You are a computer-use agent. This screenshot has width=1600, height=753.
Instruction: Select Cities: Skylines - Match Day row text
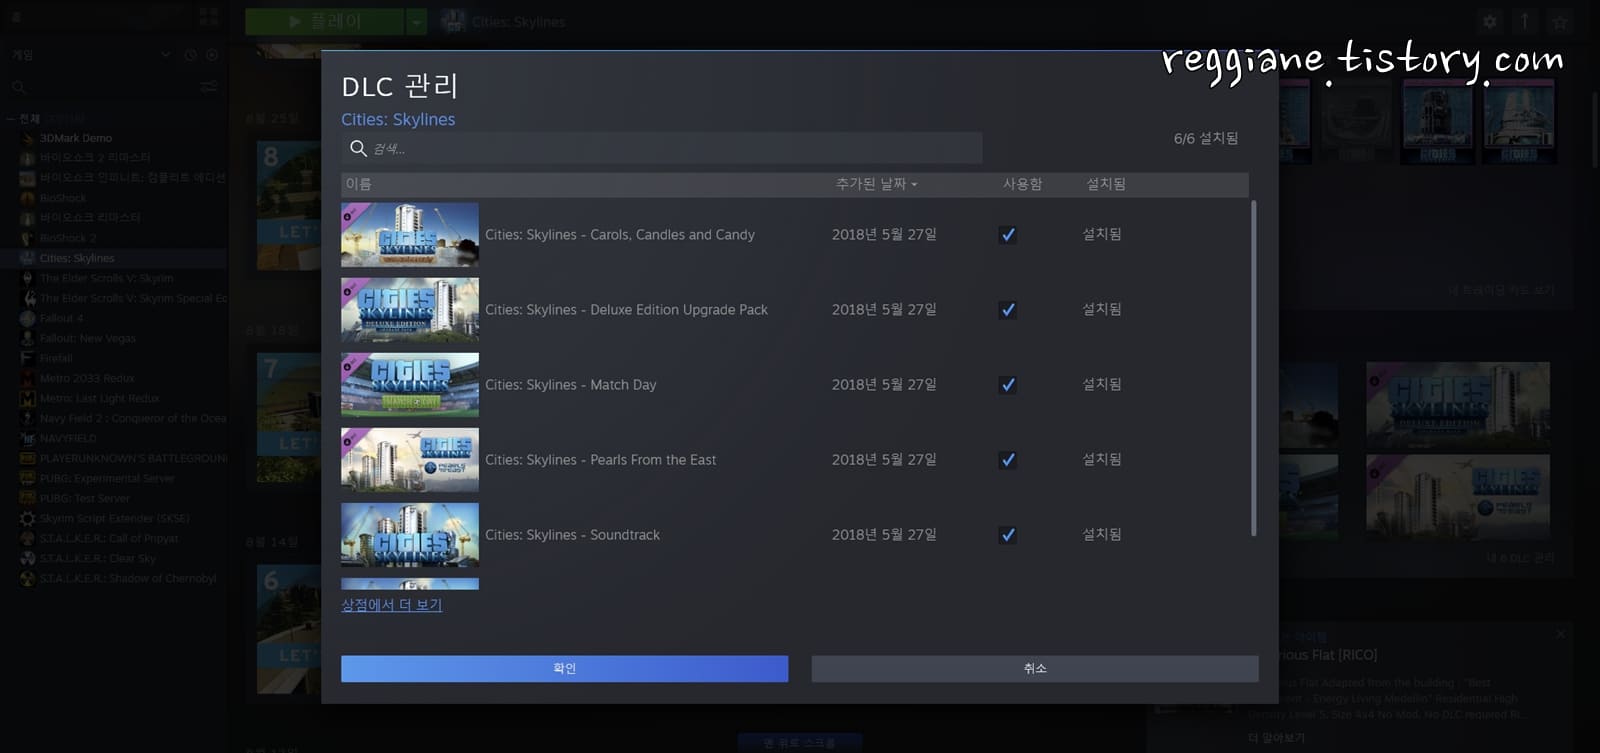pyautogui.click(x=571, y=385)
